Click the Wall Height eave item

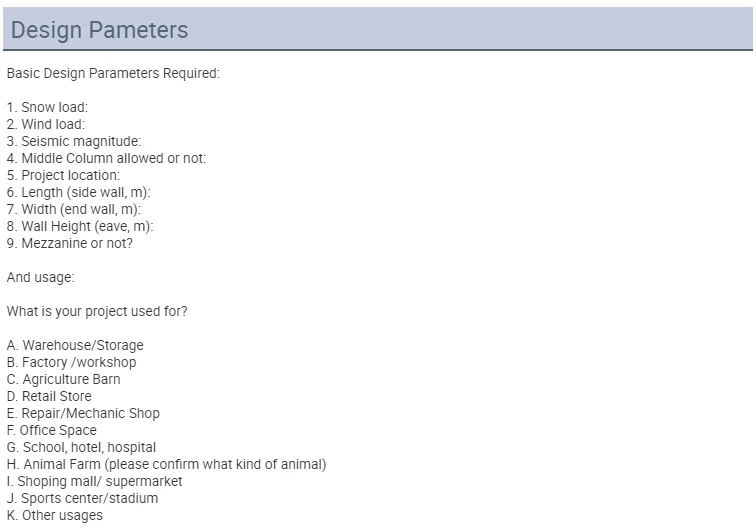point(80,226)
